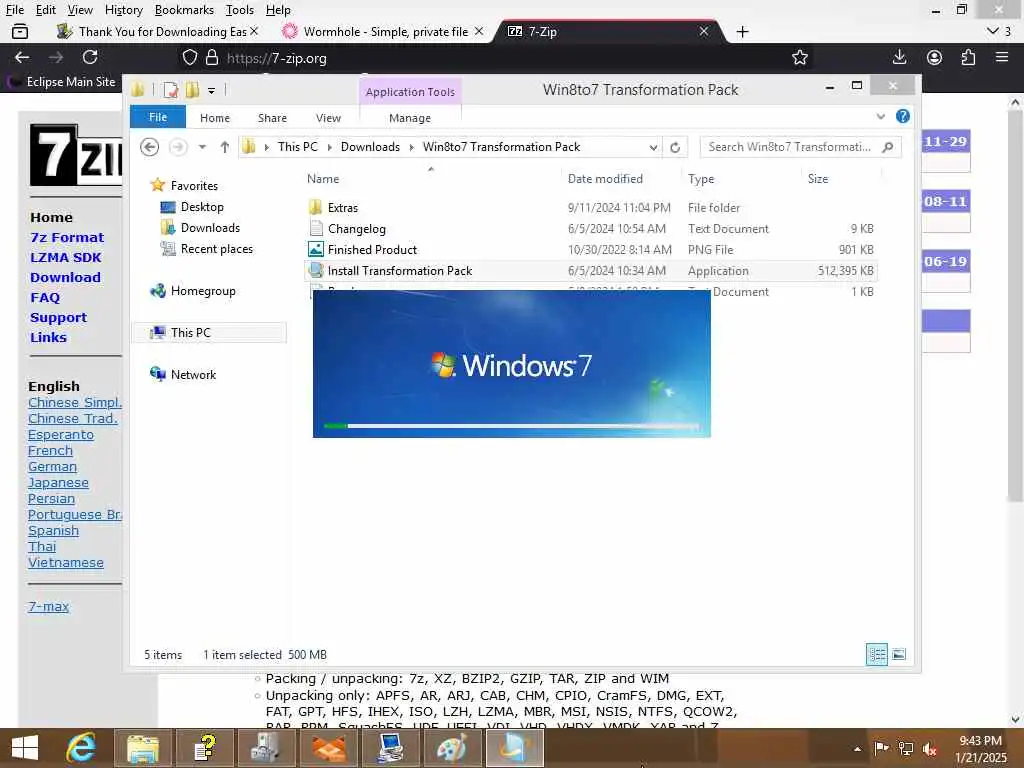Image resolution: width=1024 pixels, height=768 pixels.
Task: Open the Firefox hamburger application menu
Action: pos(1002,57)
